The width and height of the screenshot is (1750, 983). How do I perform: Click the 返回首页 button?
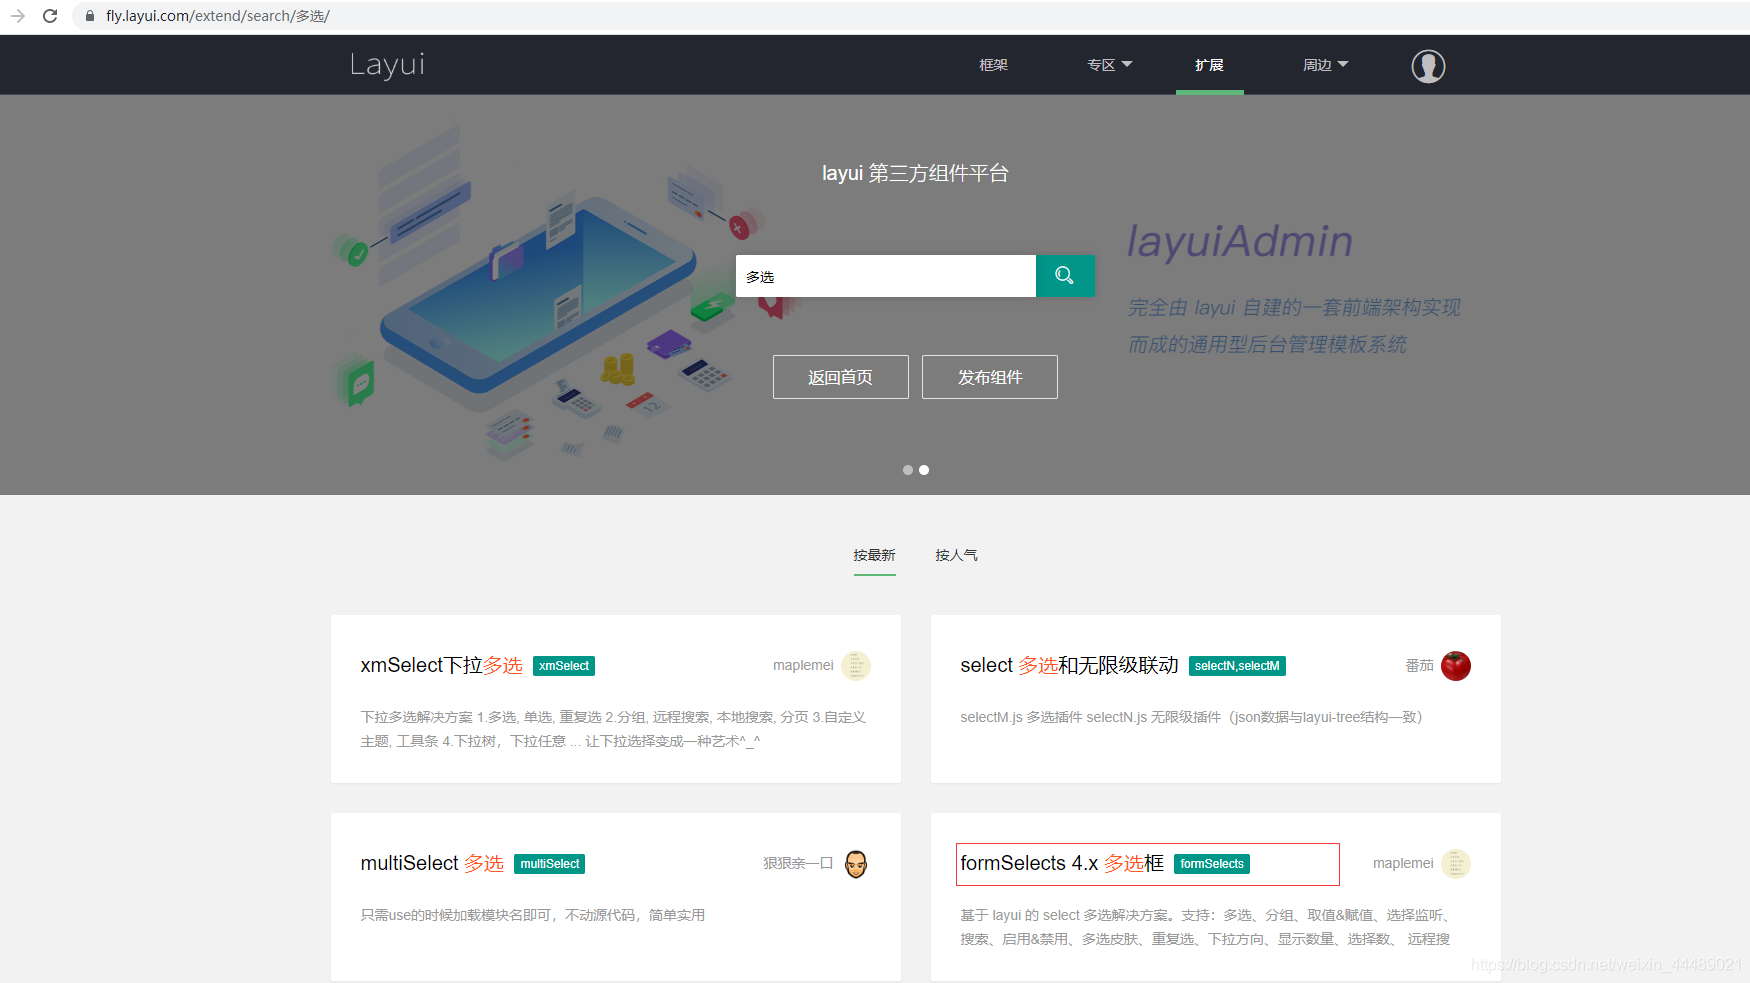click(x=840, y=377)
